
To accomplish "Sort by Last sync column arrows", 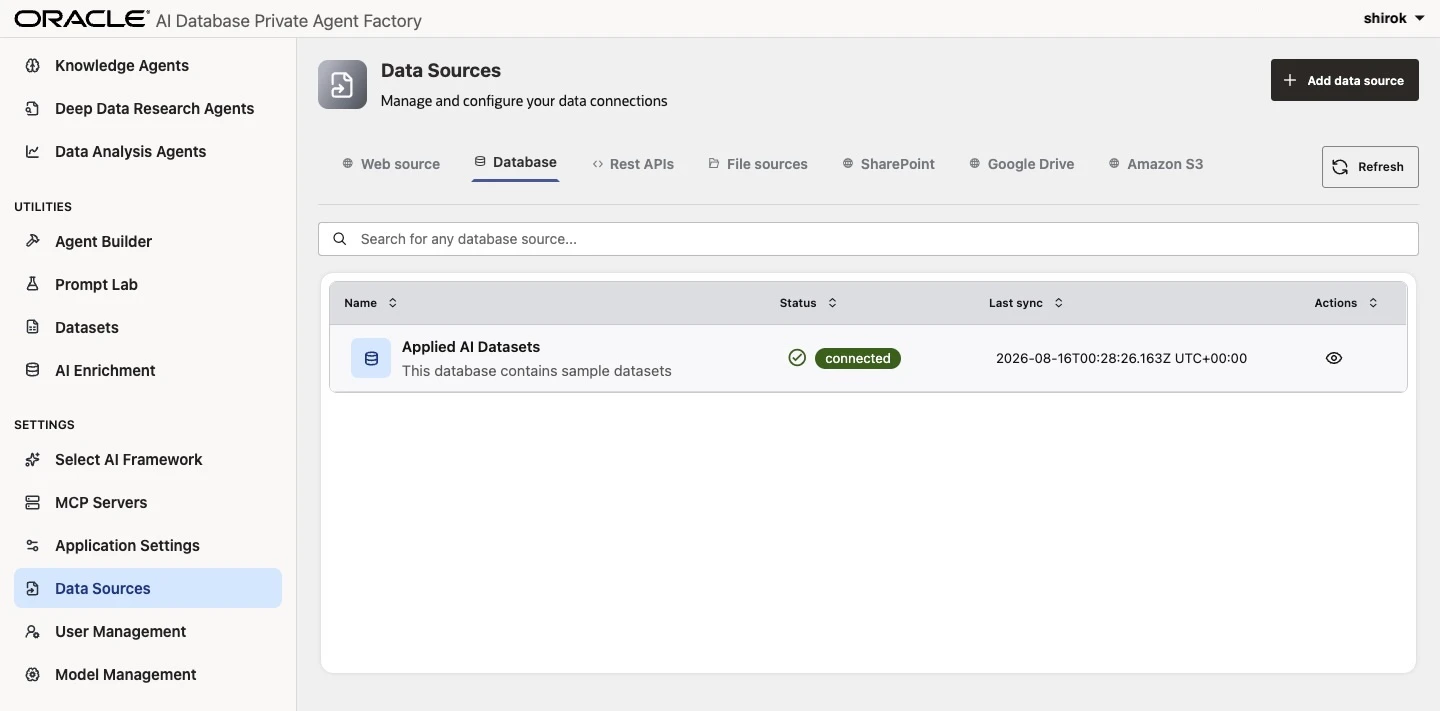I will [x=1059, y=303].
